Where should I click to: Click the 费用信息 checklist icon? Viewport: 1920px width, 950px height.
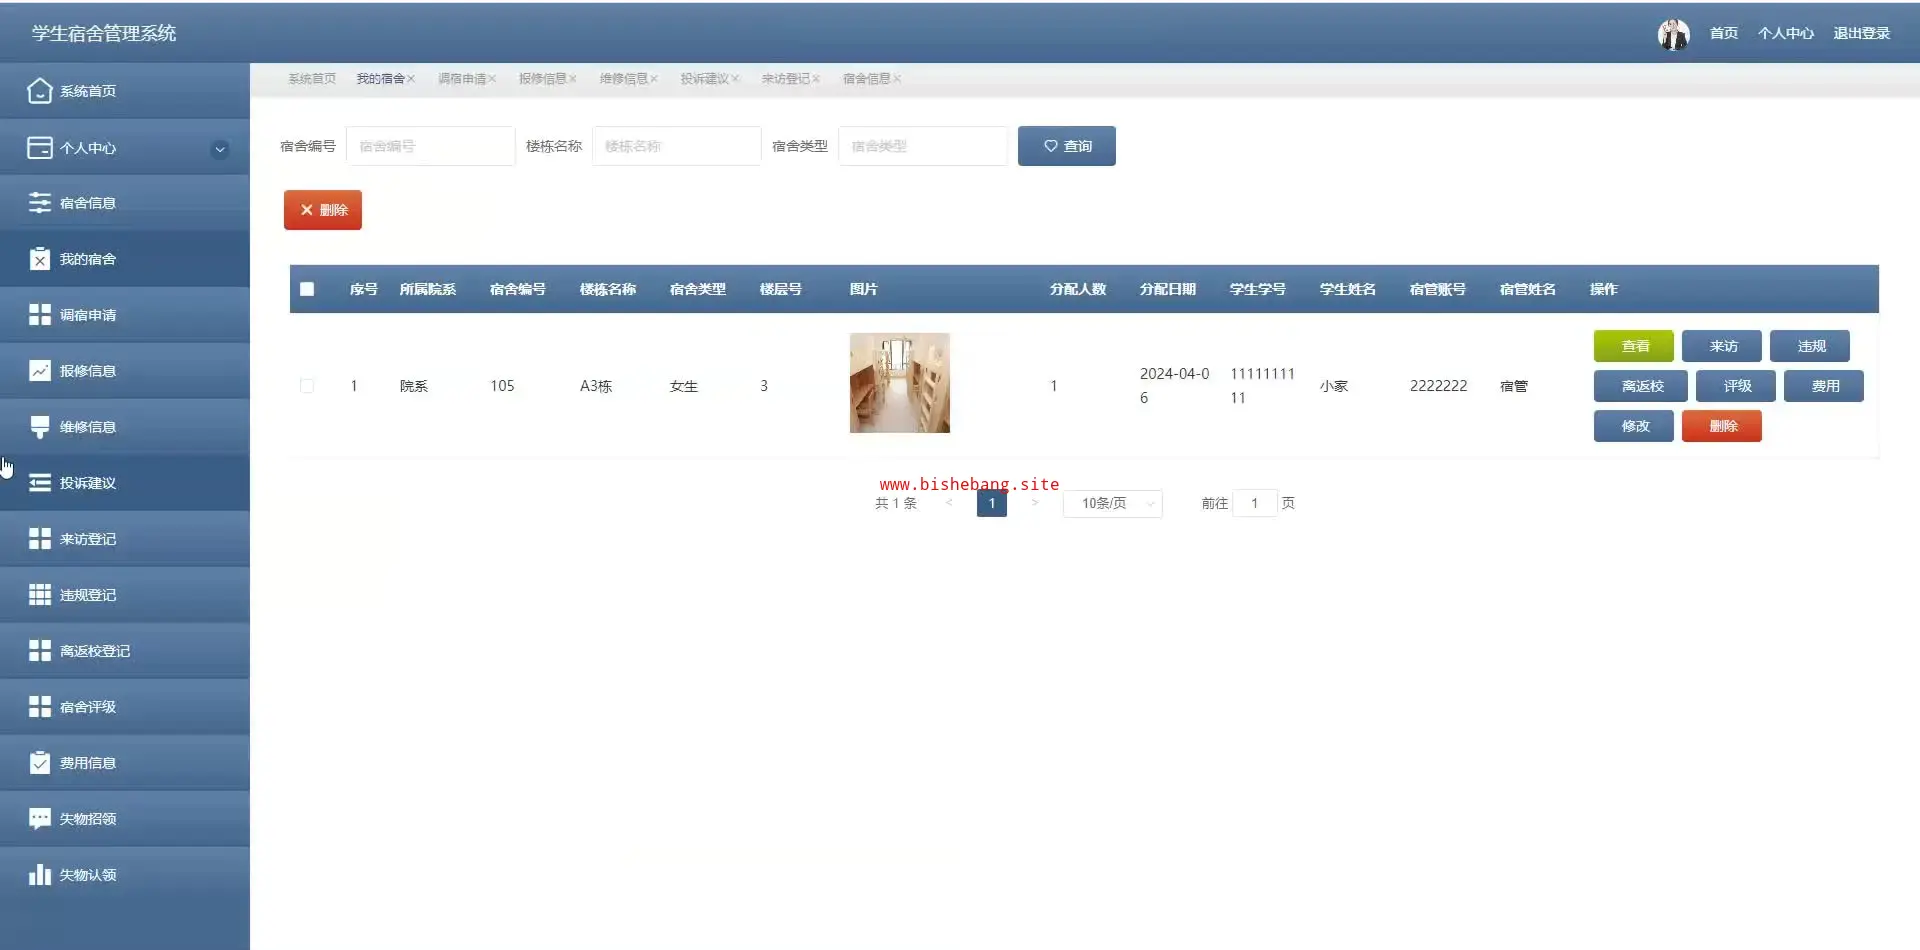click(x=39, y=763)
